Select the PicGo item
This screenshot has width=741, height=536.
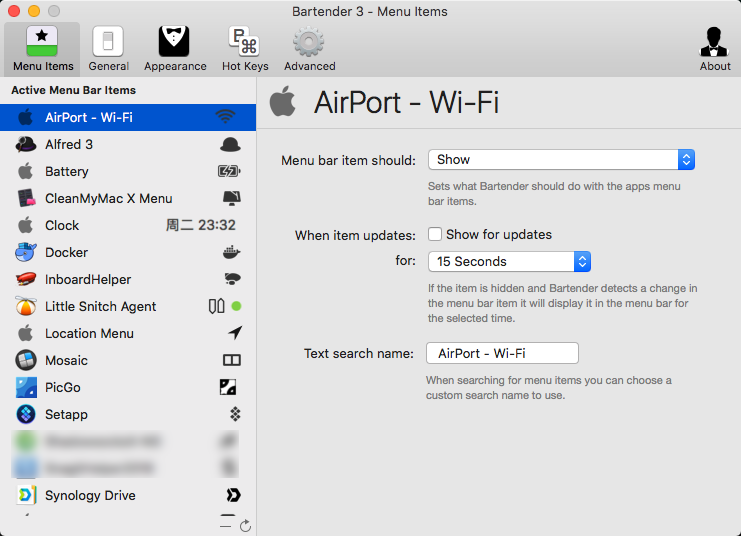point(128,387)
